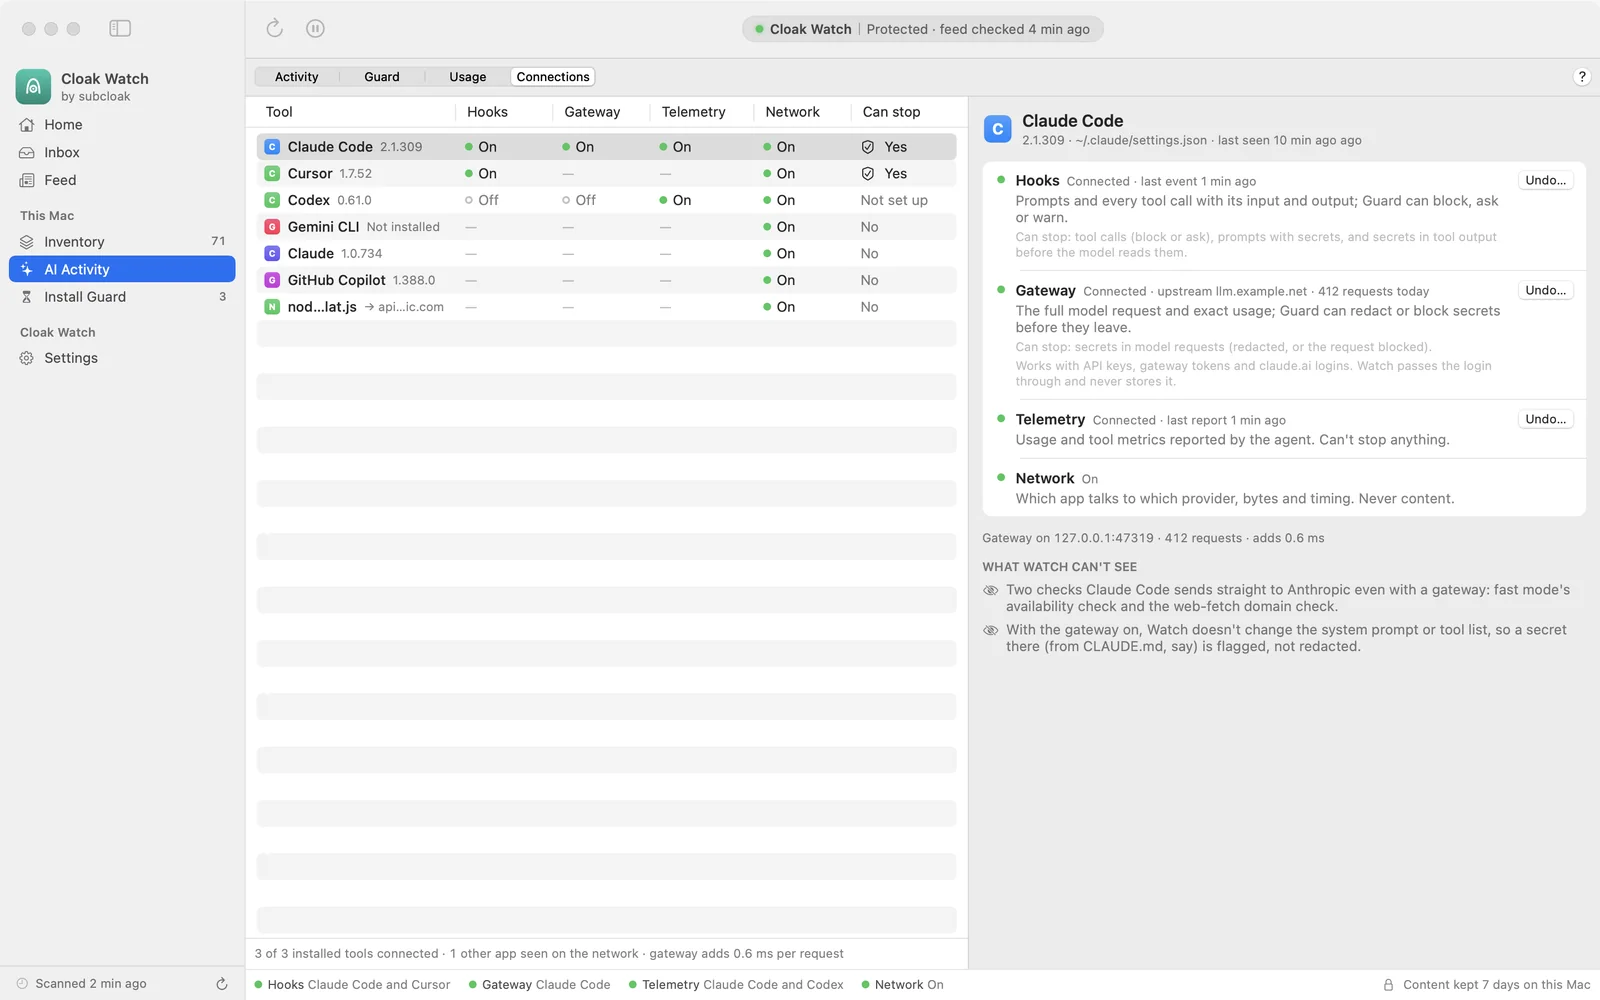Viewport: 1600px width, 1000px height.
Task: Click the shield icon in Cursor's Can stop cell
Action: pyautogui.click(x=868, y=174)
